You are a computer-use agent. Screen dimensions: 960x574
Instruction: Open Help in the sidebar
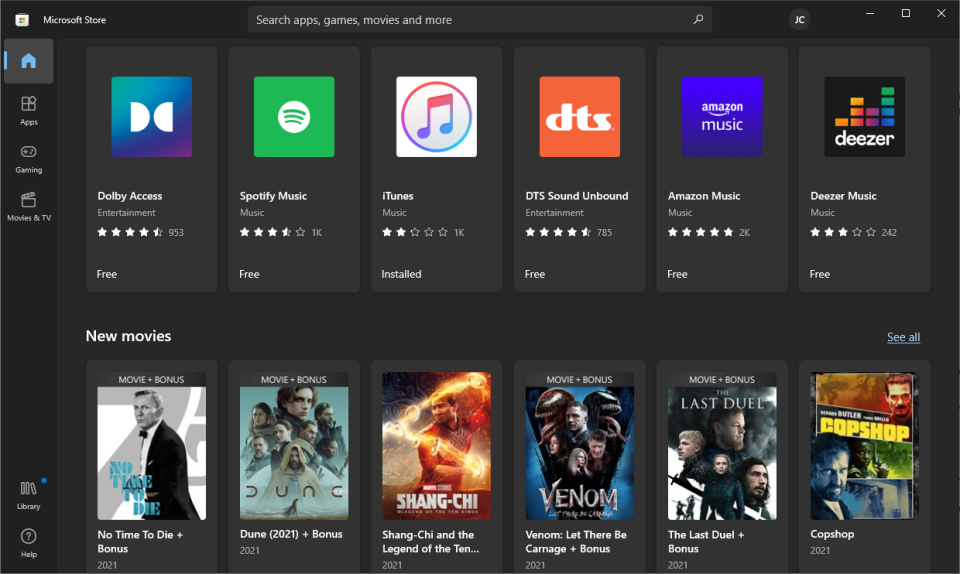28,543
